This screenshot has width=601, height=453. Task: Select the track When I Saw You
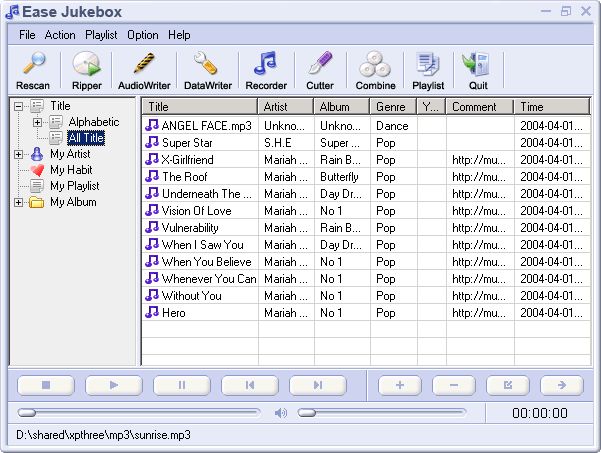[x=202, y=245]
